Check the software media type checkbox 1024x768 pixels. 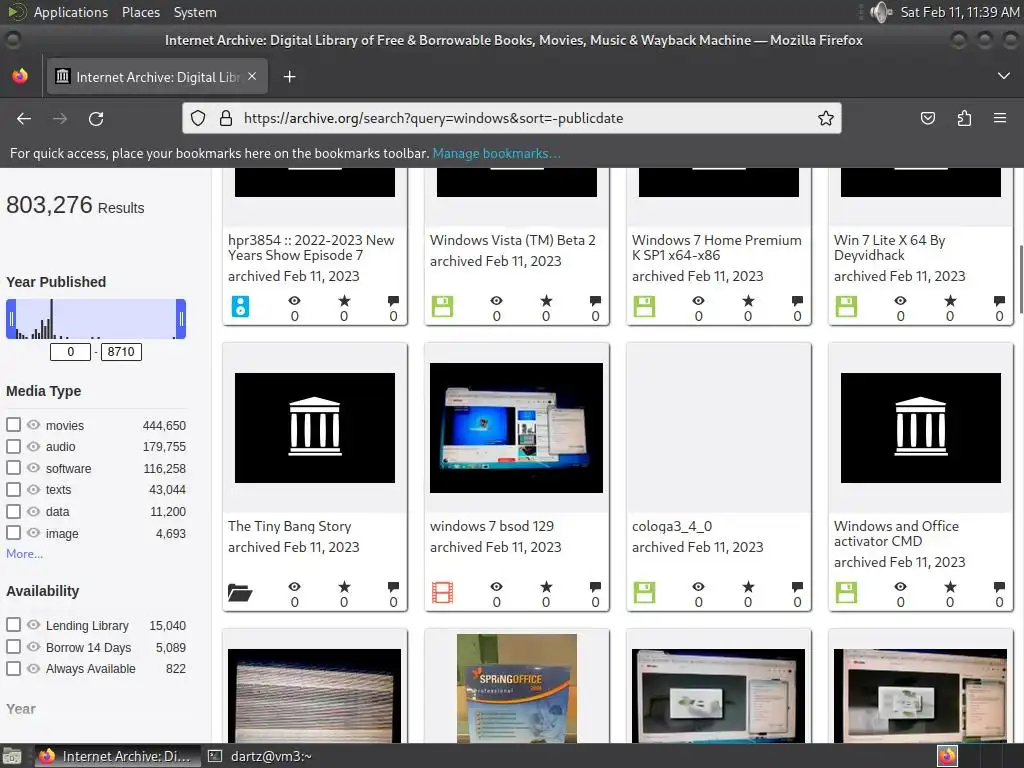(x=13, y=468)
